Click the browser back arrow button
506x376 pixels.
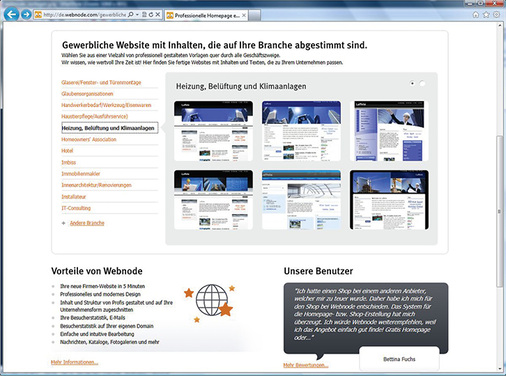pos(12,14)
